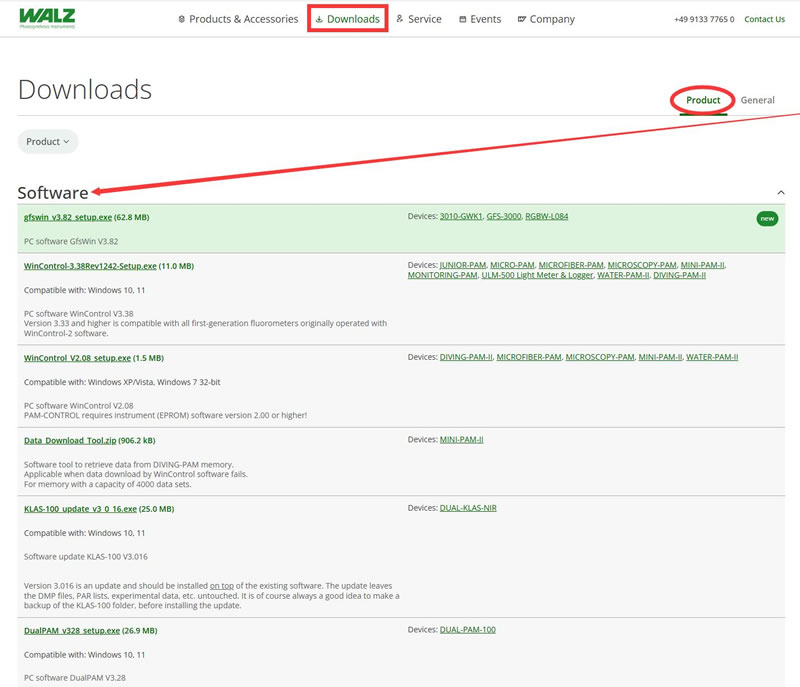Screen dimensions: 800x687
Task: Download gfswin_v3.82_setup.exe
Action: tap(67, 216)
